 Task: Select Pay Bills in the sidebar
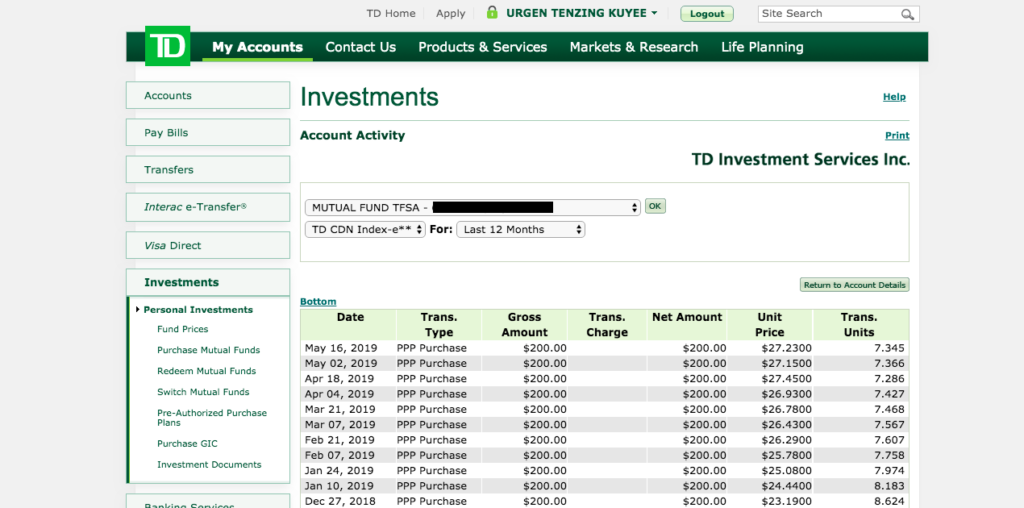208,133
